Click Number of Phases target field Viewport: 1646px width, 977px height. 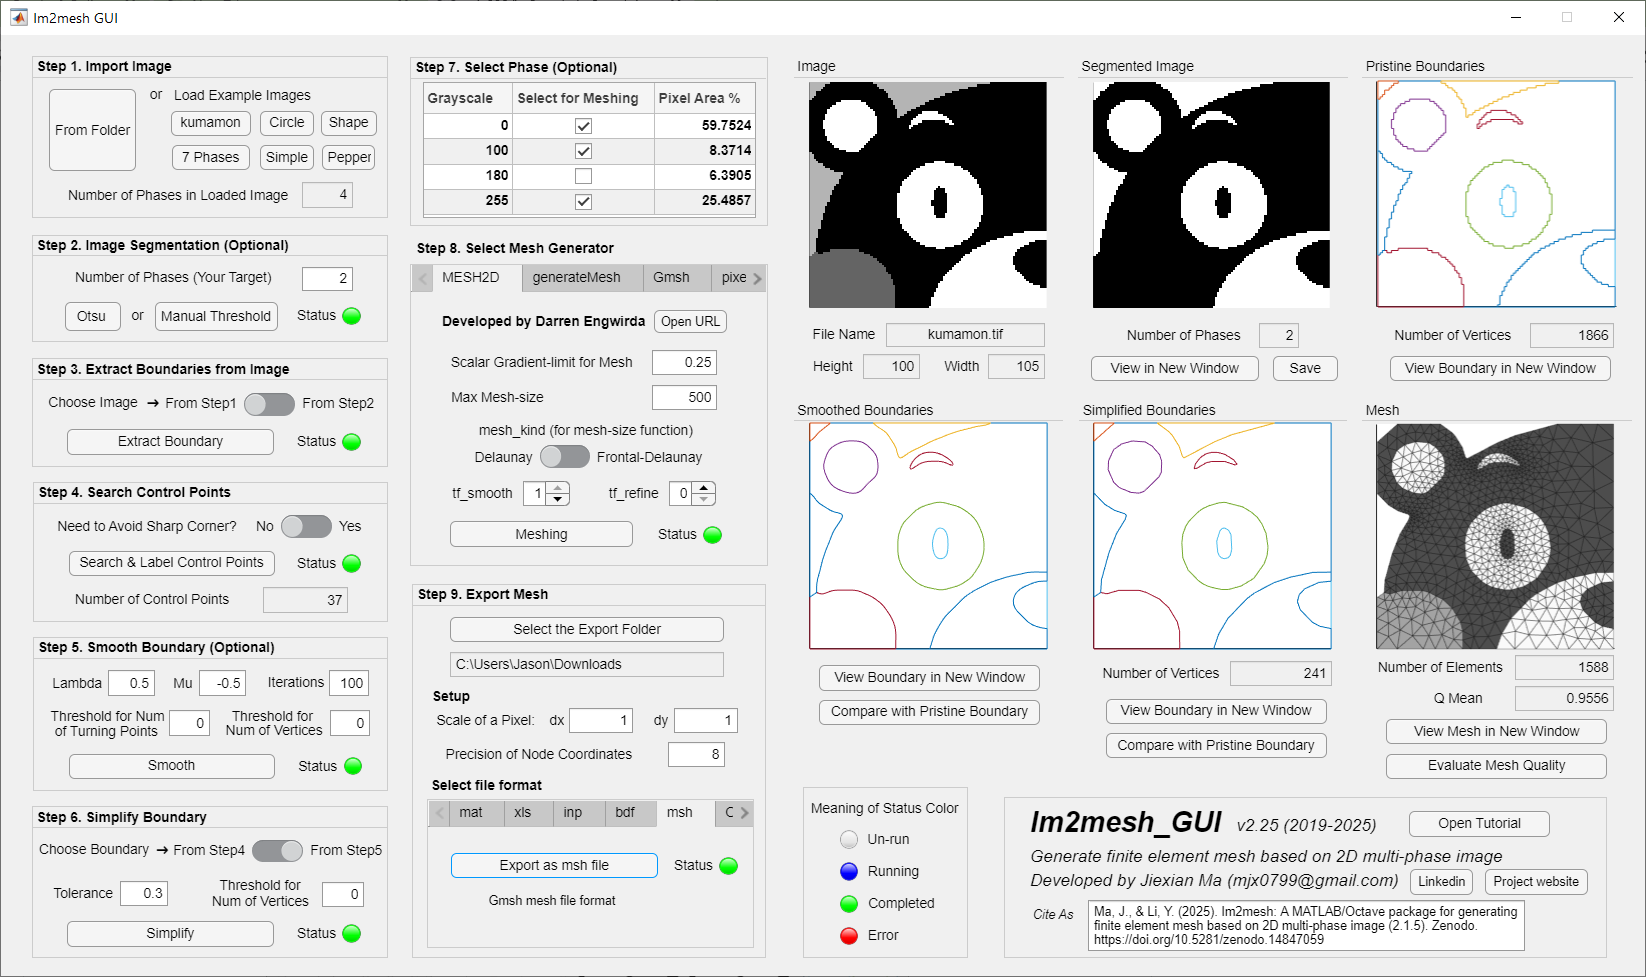click(x=327, y=279)
